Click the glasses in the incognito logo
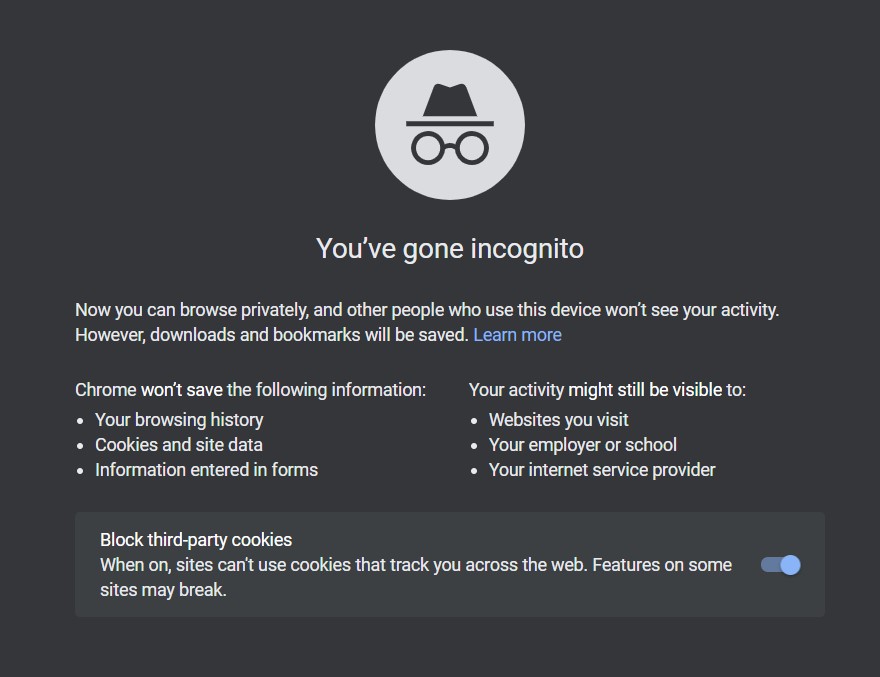880x677 pixels. coord(450,149)
